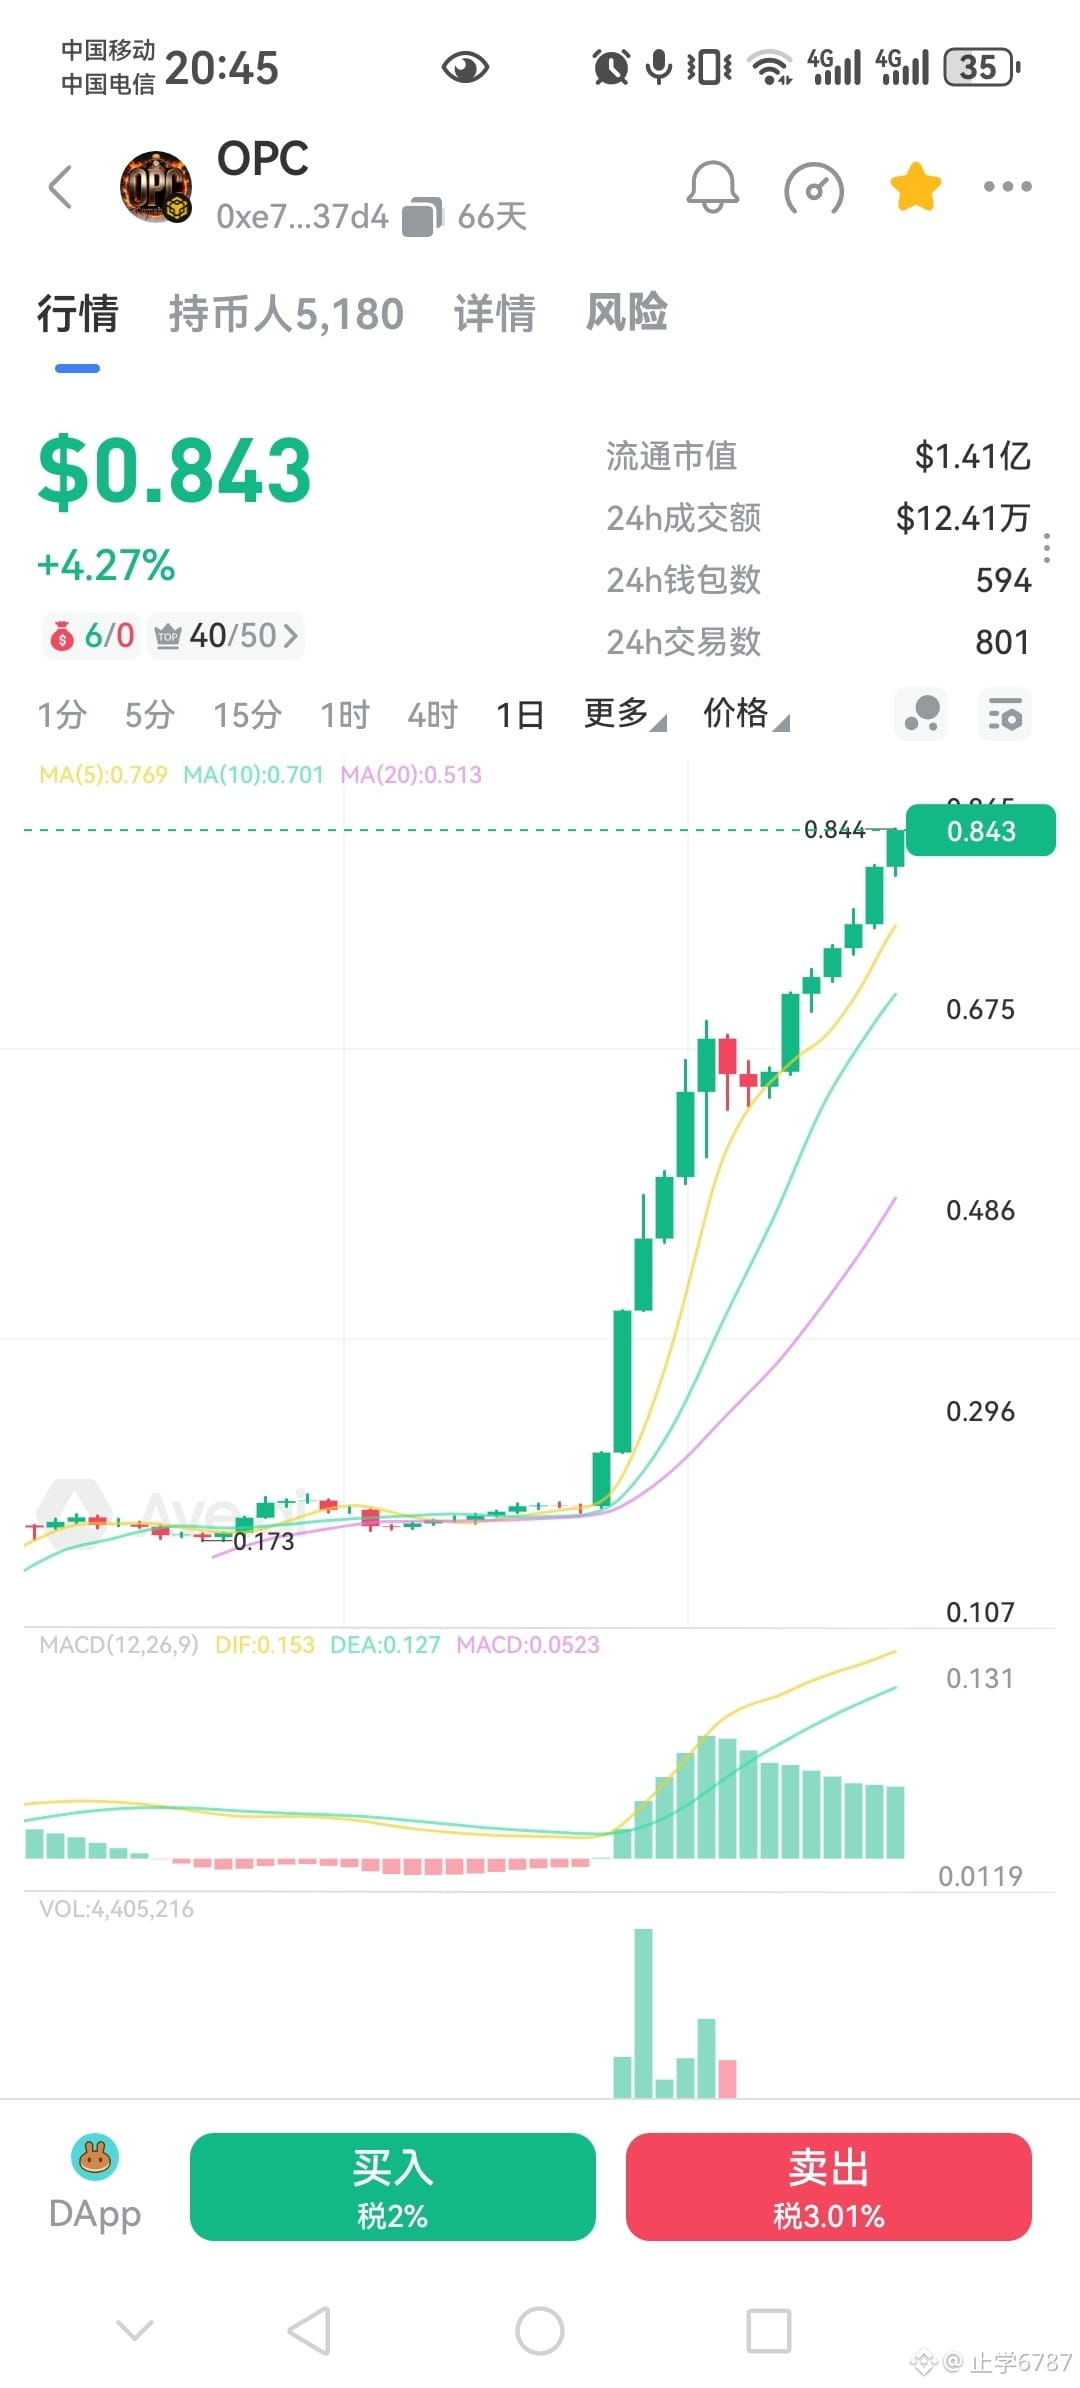Copy the 0xe7...37d4 contract address
Image resolution: width=1080 pixels, height=2388 pixels.
coord(422,217)
